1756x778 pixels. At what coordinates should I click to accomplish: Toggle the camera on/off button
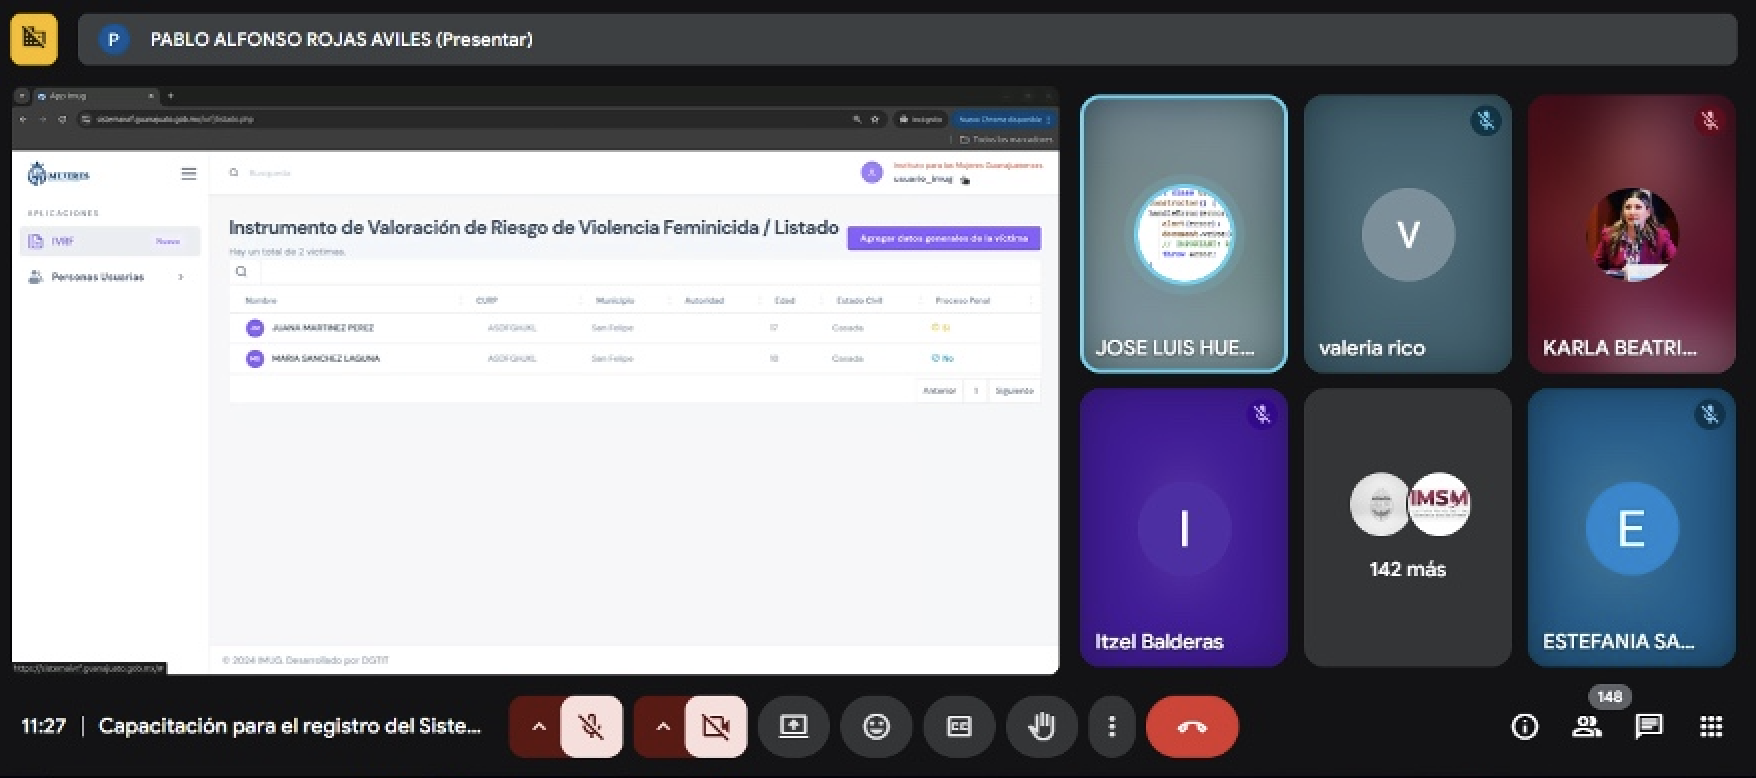(x=716, y=726)
